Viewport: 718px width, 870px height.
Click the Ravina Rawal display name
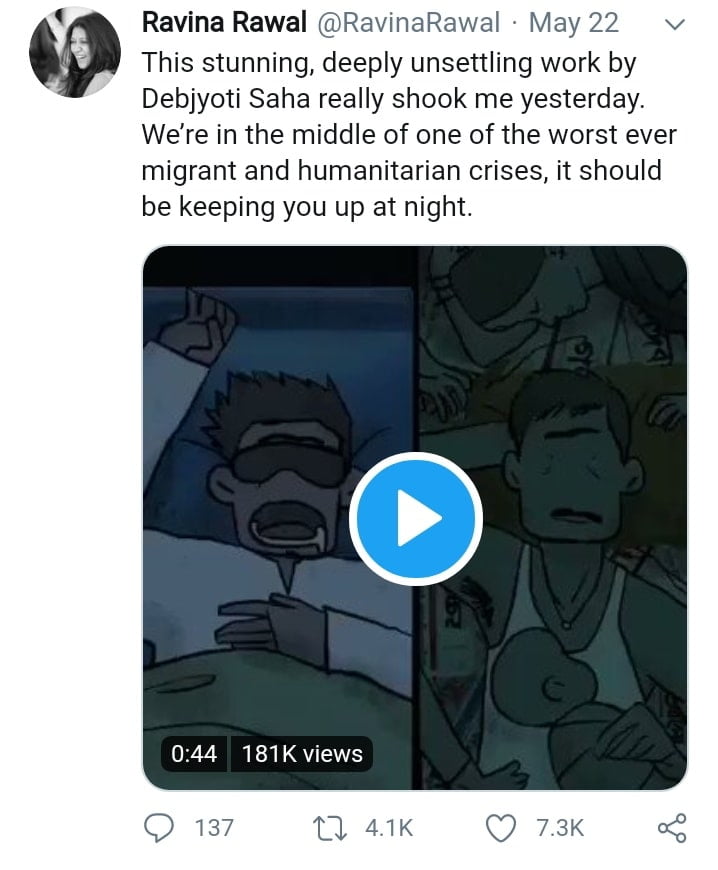tap(226, 22)
